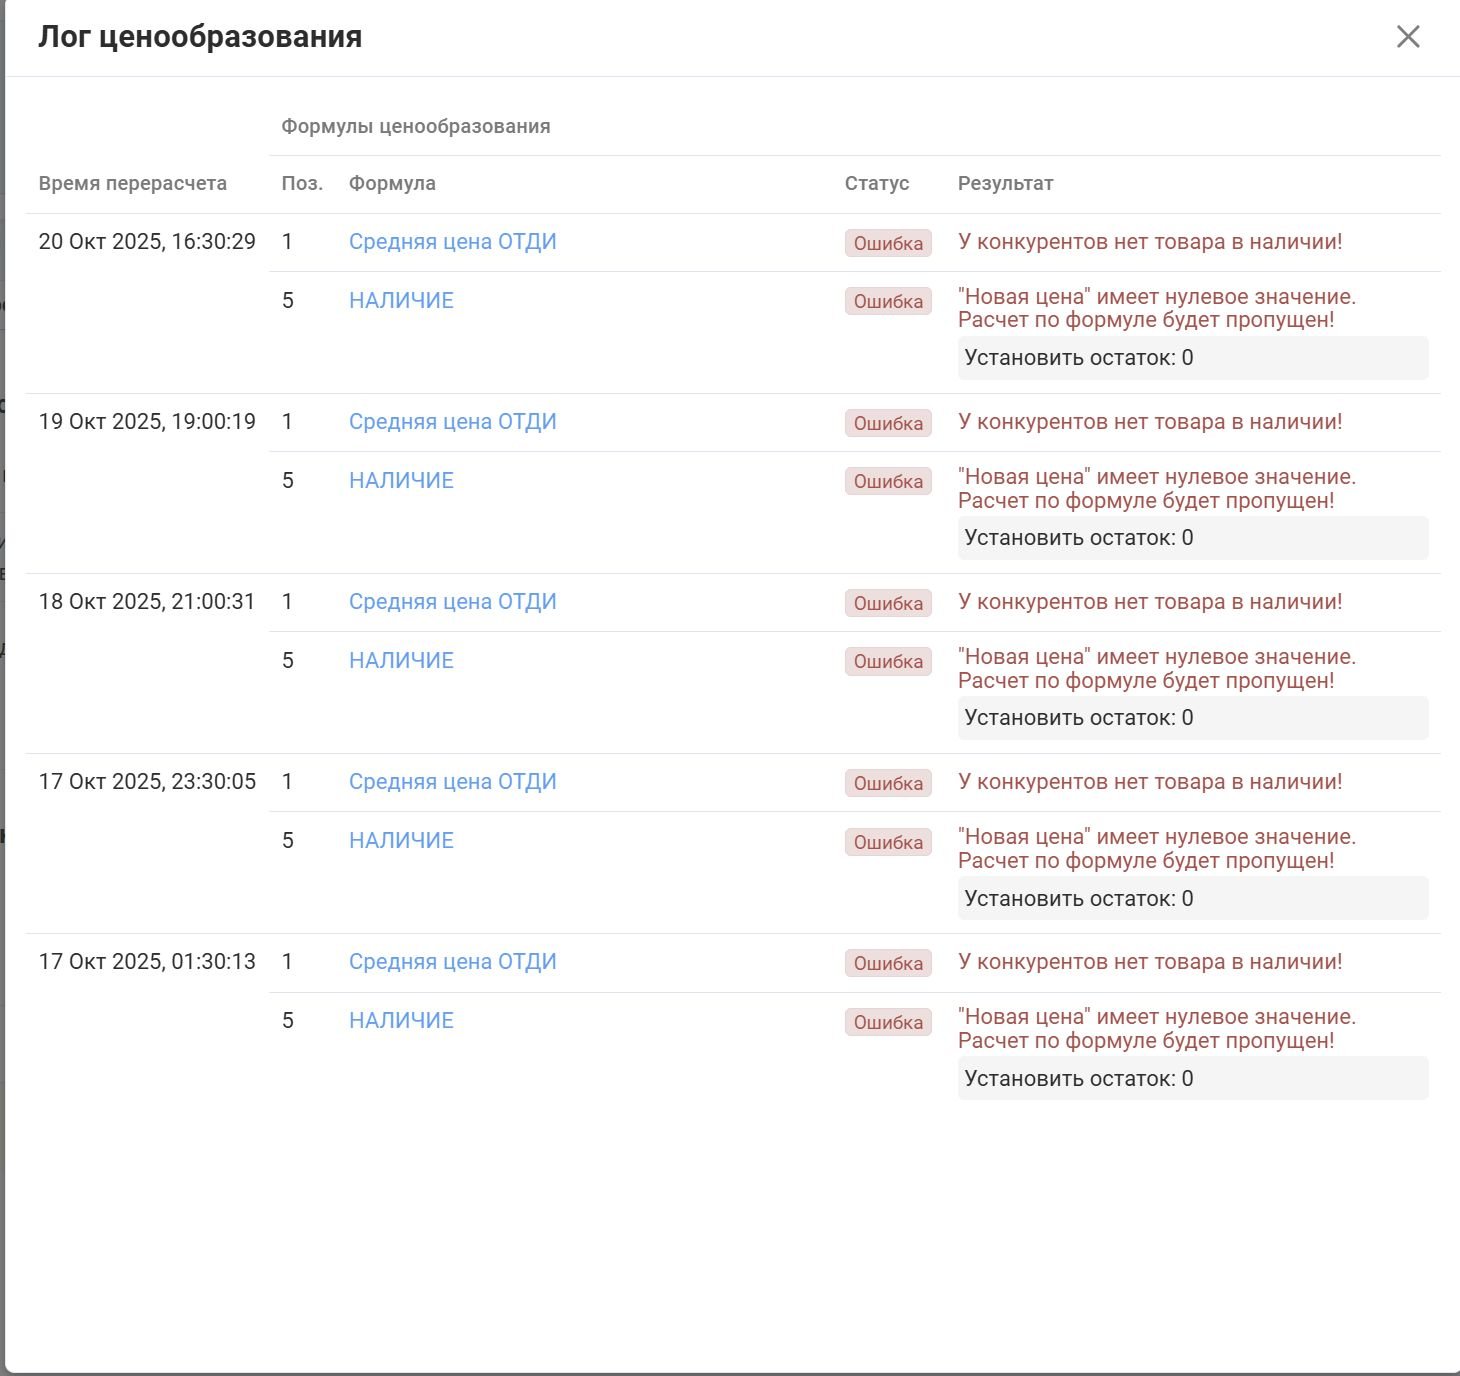Viewport: 1460px width, 1376px height.
Task: Open Средняя цена ОТДИ link at 23:30:05 recalculation
Action: point(452,782)
